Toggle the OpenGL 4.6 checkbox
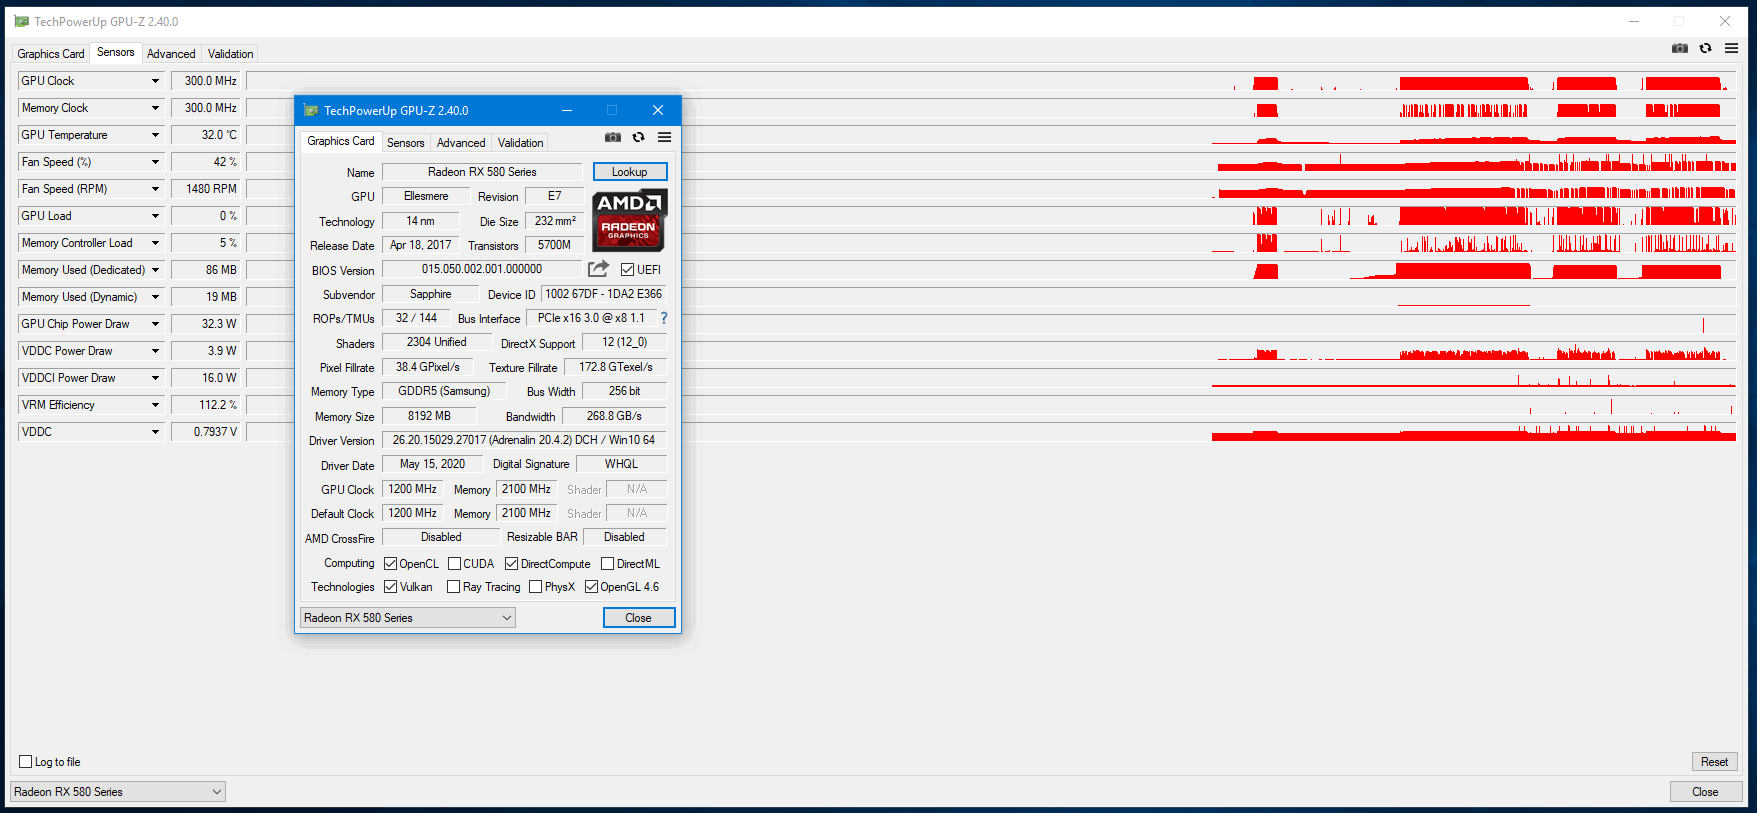Image resolution: width=1757 pixels, height=813 pixels. click(592, 587)
